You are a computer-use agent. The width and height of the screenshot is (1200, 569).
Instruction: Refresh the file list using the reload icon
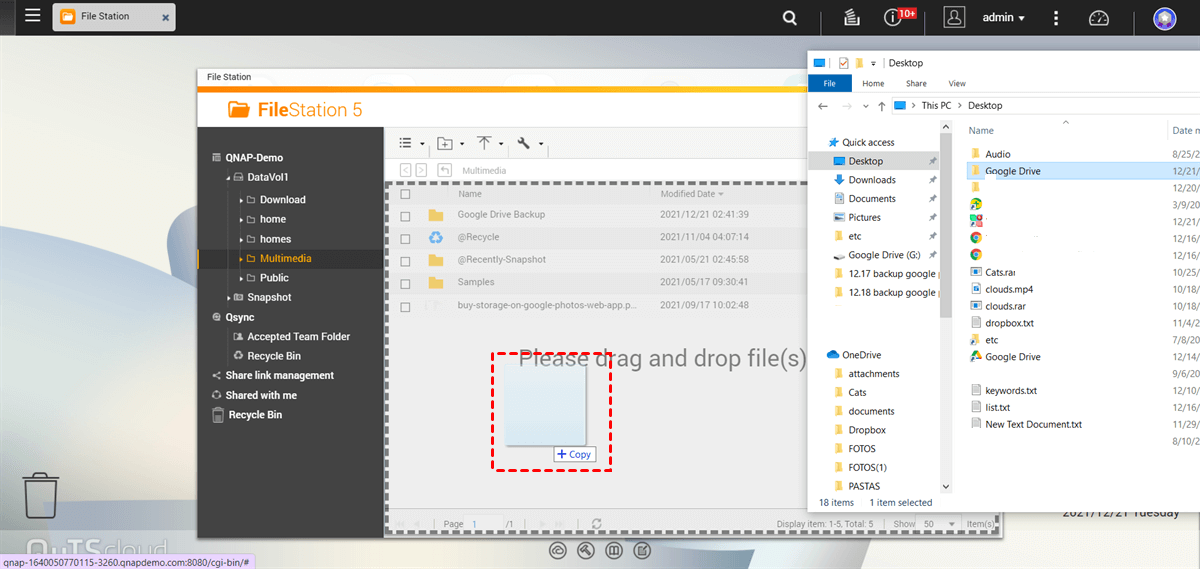[597, 523]
